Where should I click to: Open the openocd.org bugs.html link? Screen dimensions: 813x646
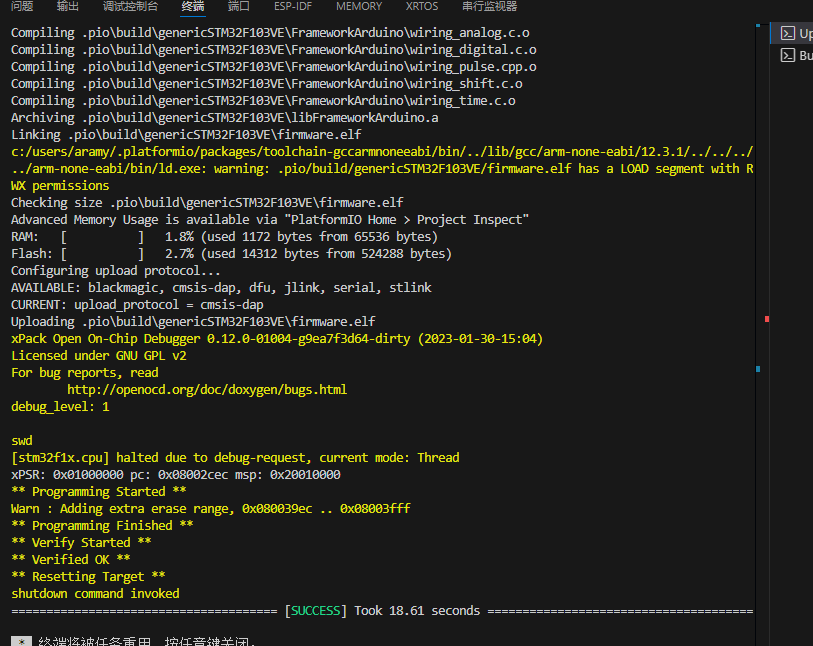[207, 390]
